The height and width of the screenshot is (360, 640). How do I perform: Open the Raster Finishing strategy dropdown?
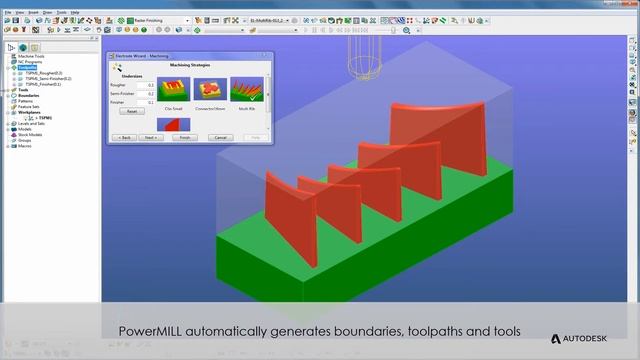point(187,20)
